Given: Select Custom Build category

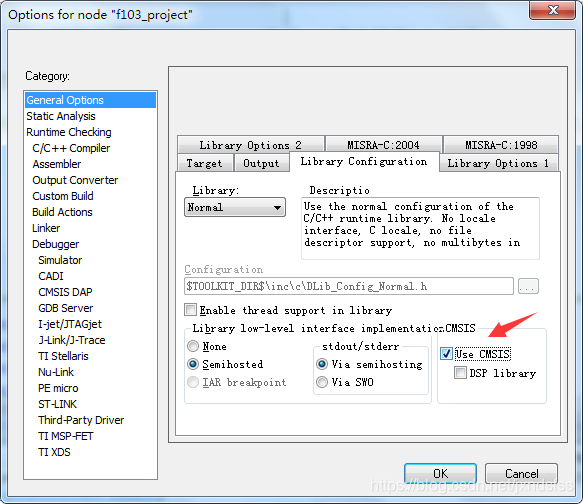Looking at the screenshot, I should (x=63, y=196).
